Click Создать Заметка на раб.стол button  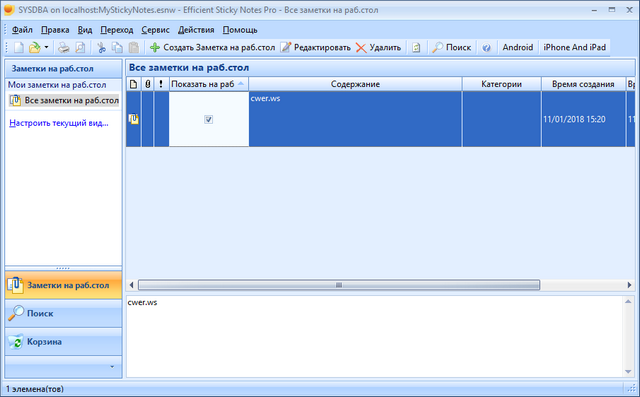pyautogui.click(x=212, y=48)
